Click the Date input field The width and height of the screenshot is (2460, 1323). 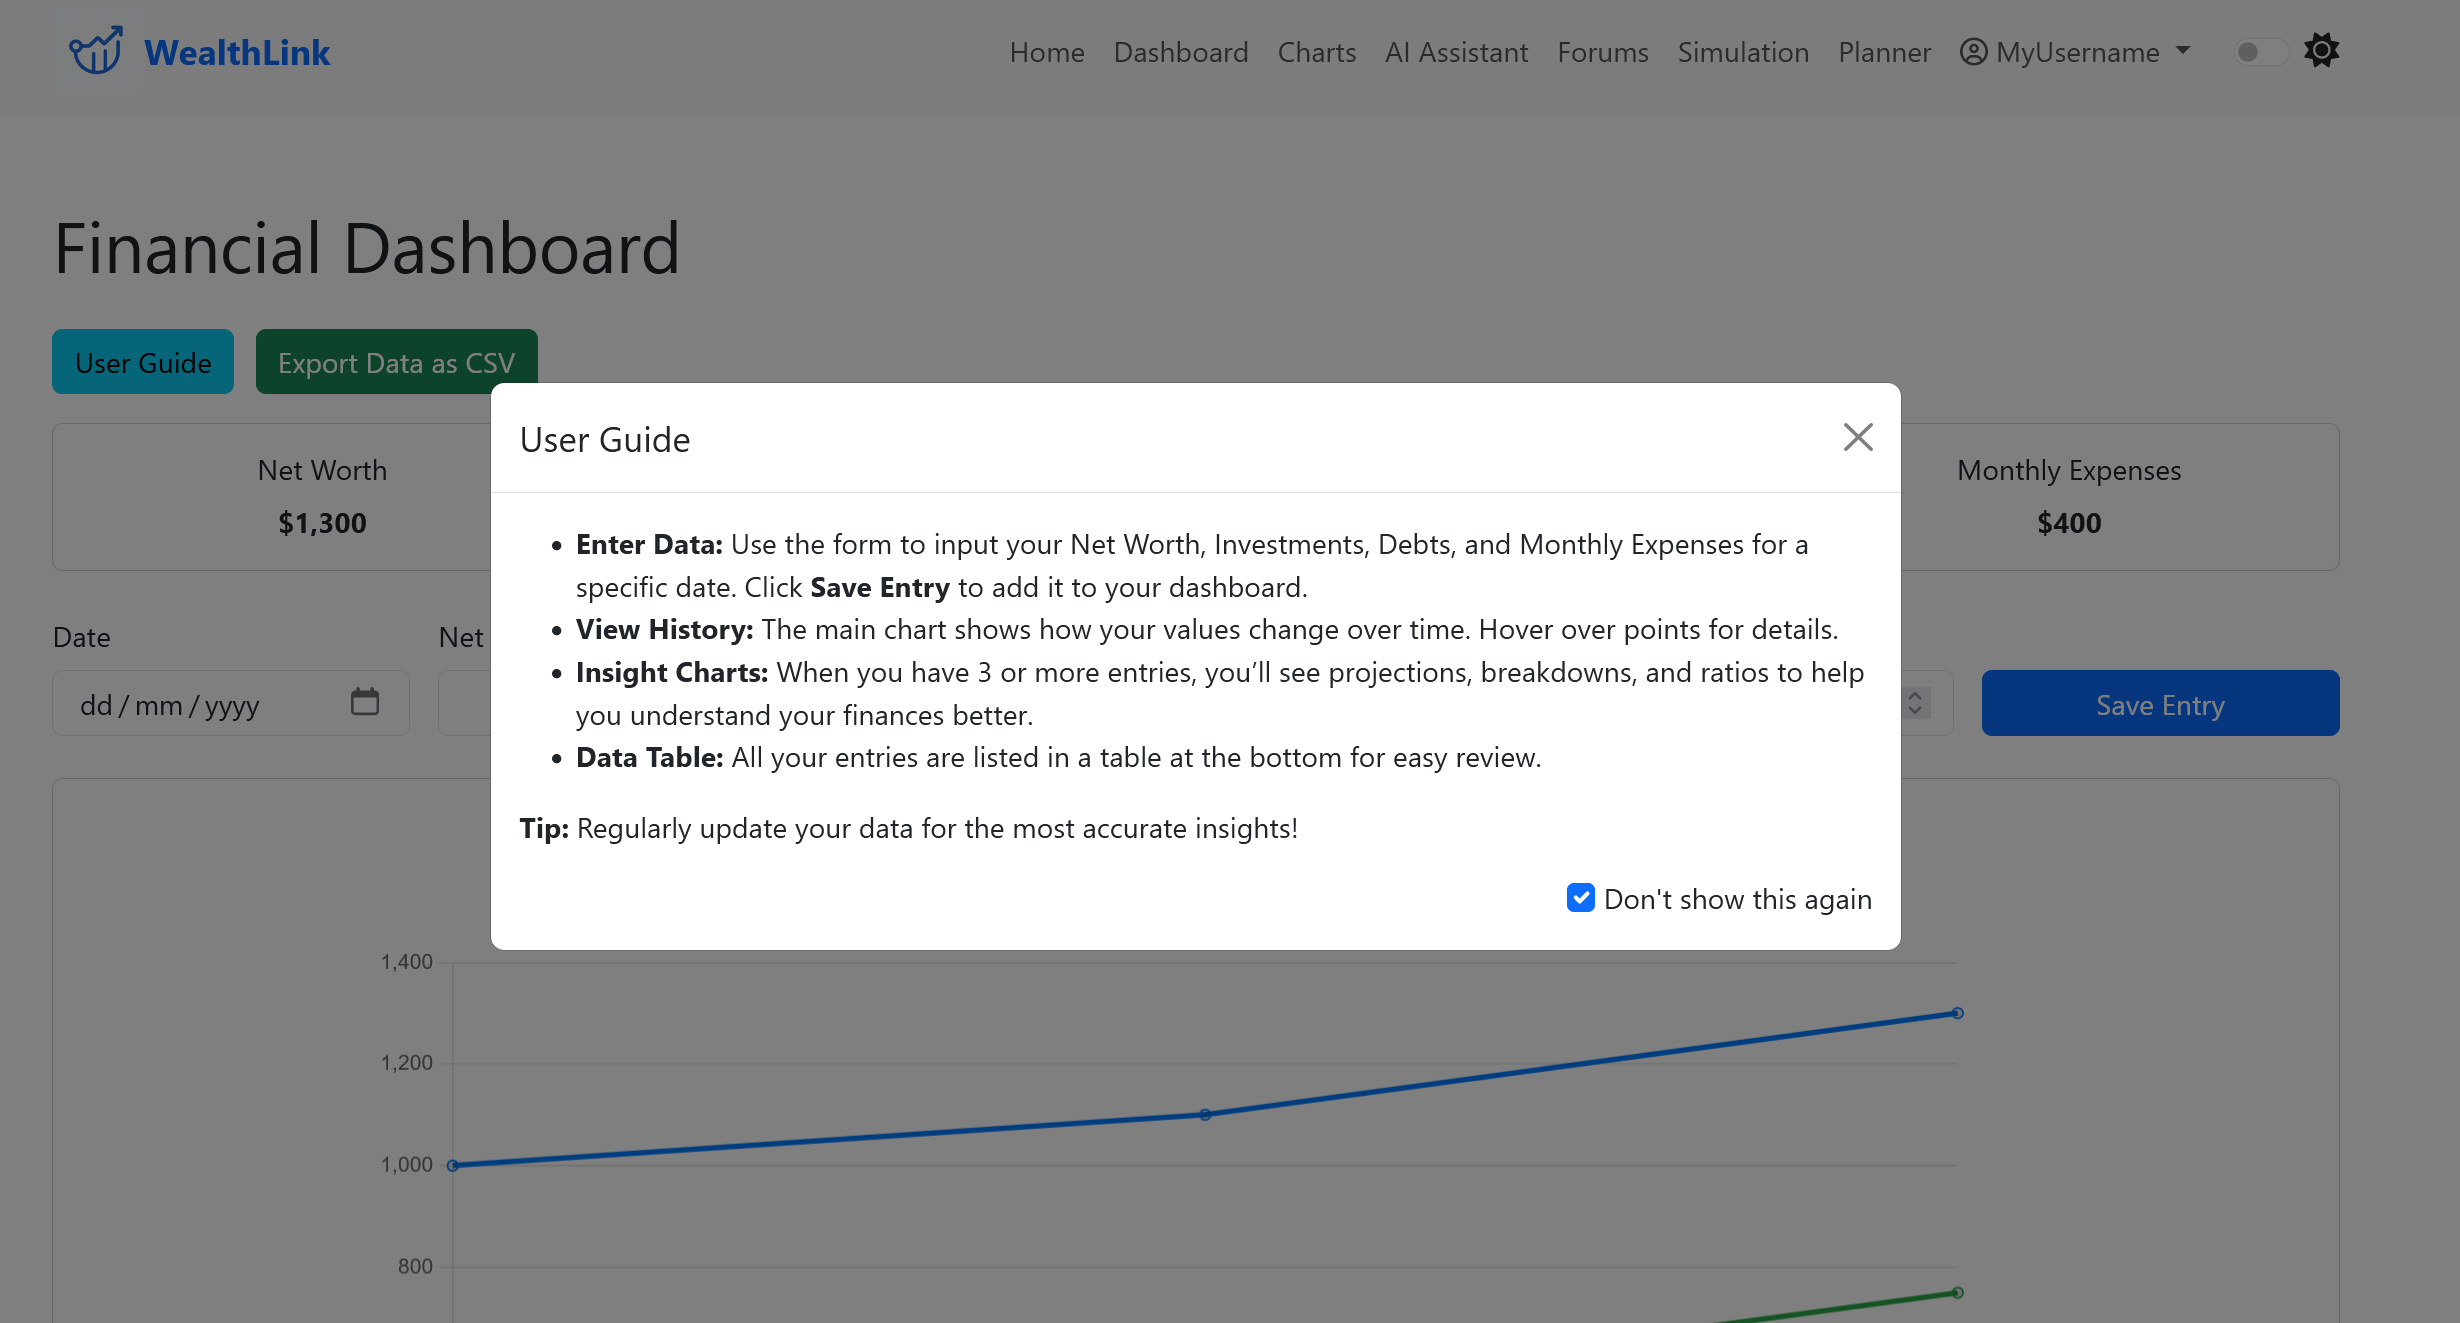(x=200, y=704)
